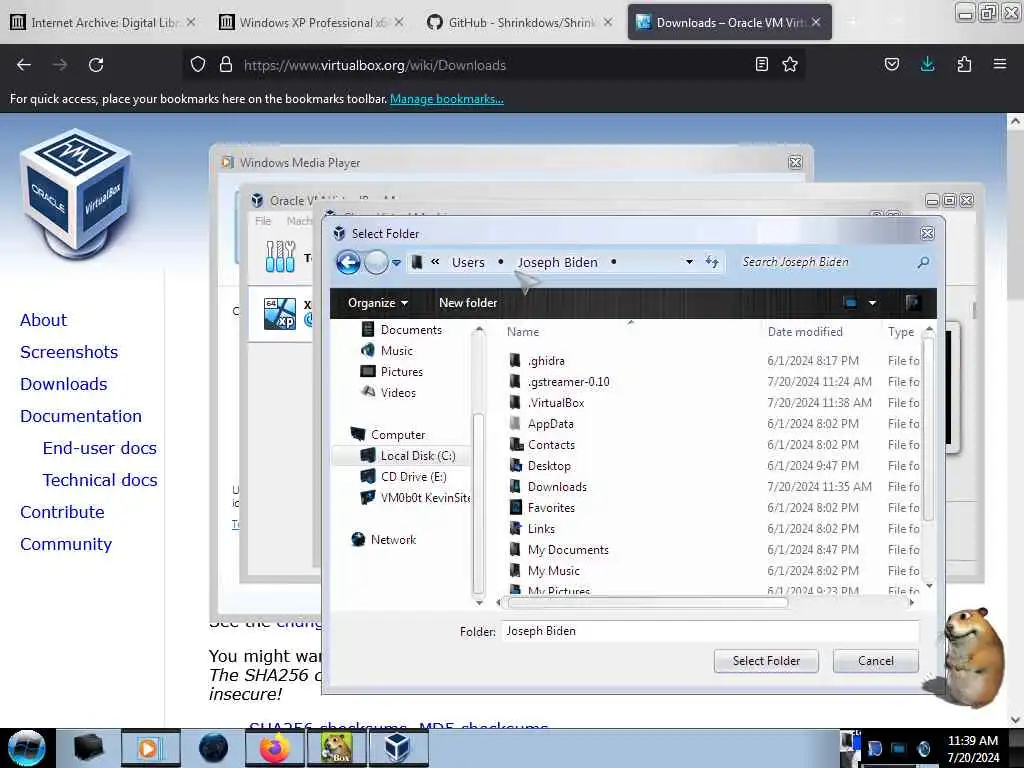
Task: Select the .gstreamer-0.10 folder
Action: coord(568,381)
